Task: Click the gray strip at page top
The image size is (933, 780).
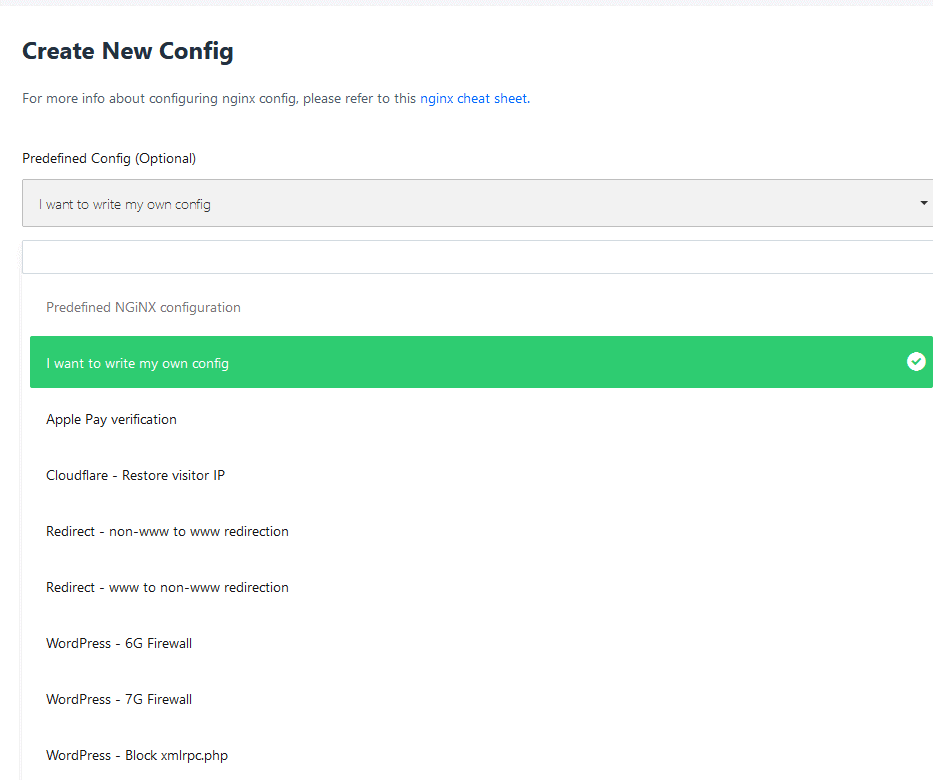Action: [466, 3]
